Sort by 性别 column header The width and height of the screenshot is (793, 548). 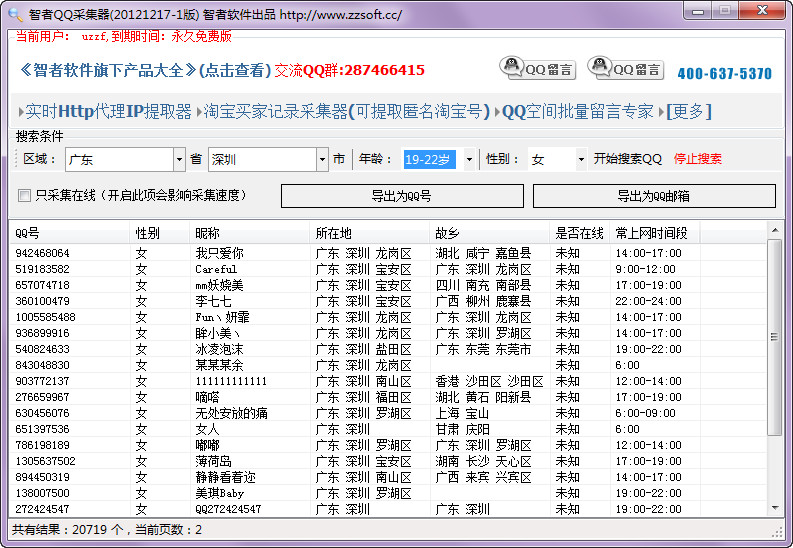159,233
